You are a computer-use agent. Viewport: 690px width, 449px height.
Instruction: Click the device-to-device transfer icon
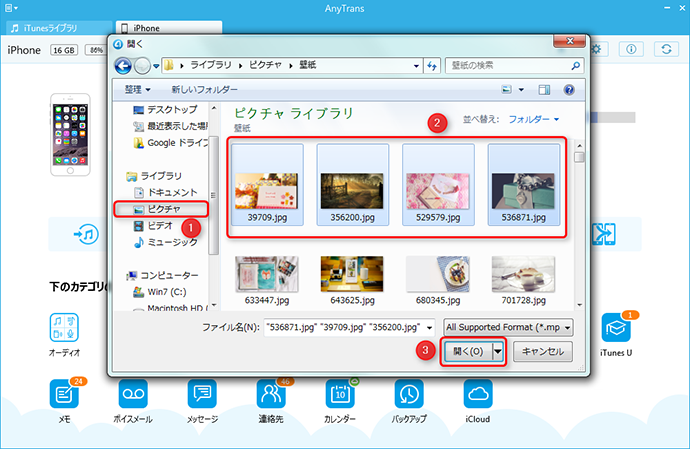coord(604,234)
